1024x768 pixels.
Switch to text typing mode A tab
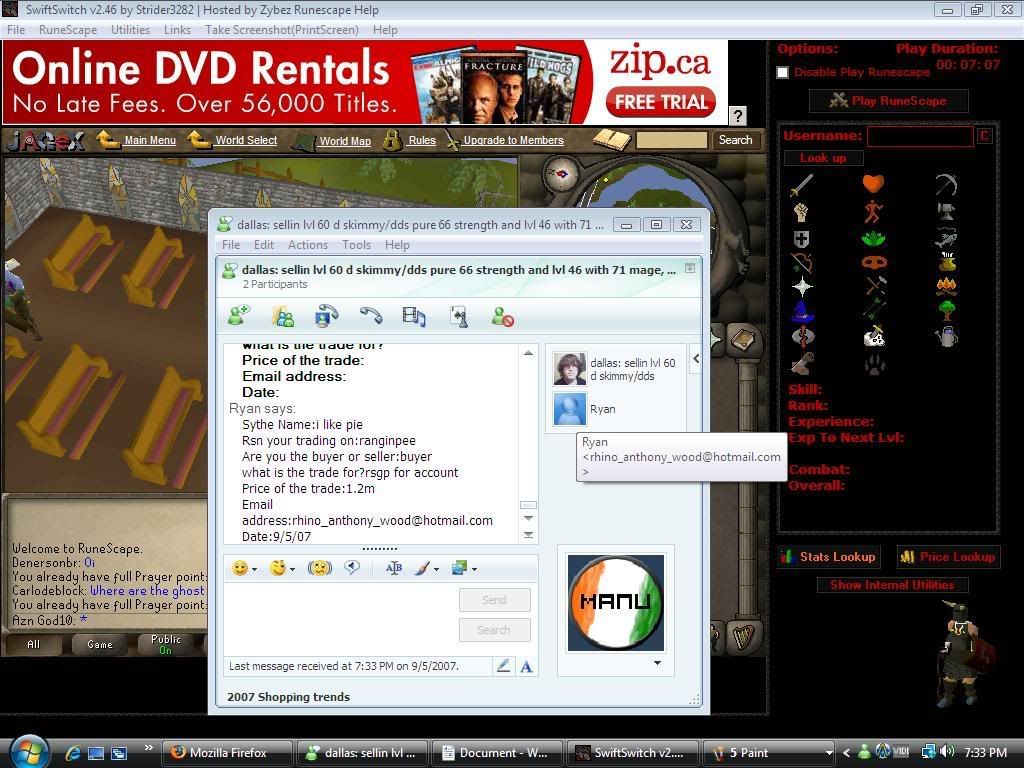[x=526, y=666]
